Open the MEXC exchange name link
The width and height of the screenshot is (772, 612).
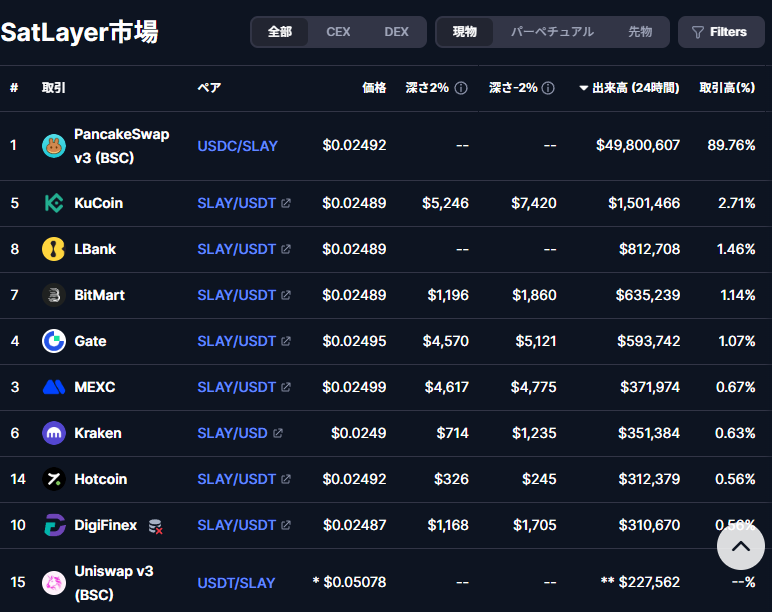click(x=95, y=387)
